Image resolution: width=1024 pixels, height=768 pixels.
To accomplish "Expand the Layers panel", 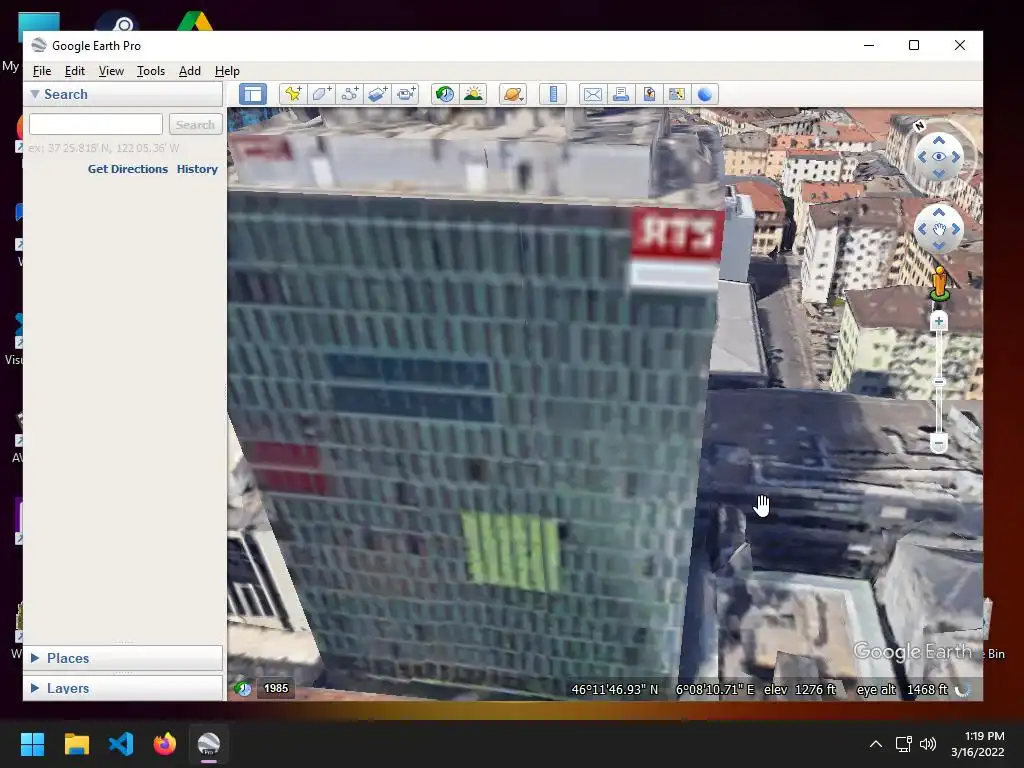I will tap(35, 688).
